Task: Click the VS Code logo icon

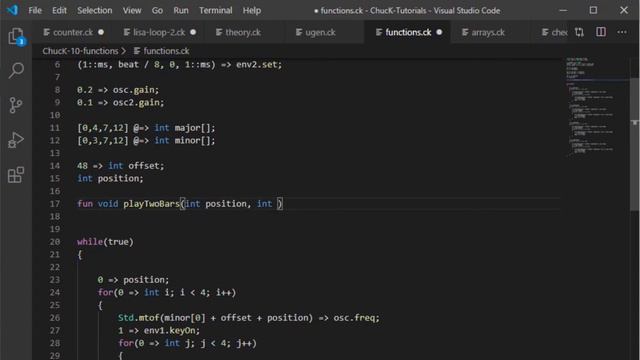Action: (x=12, y=10)
